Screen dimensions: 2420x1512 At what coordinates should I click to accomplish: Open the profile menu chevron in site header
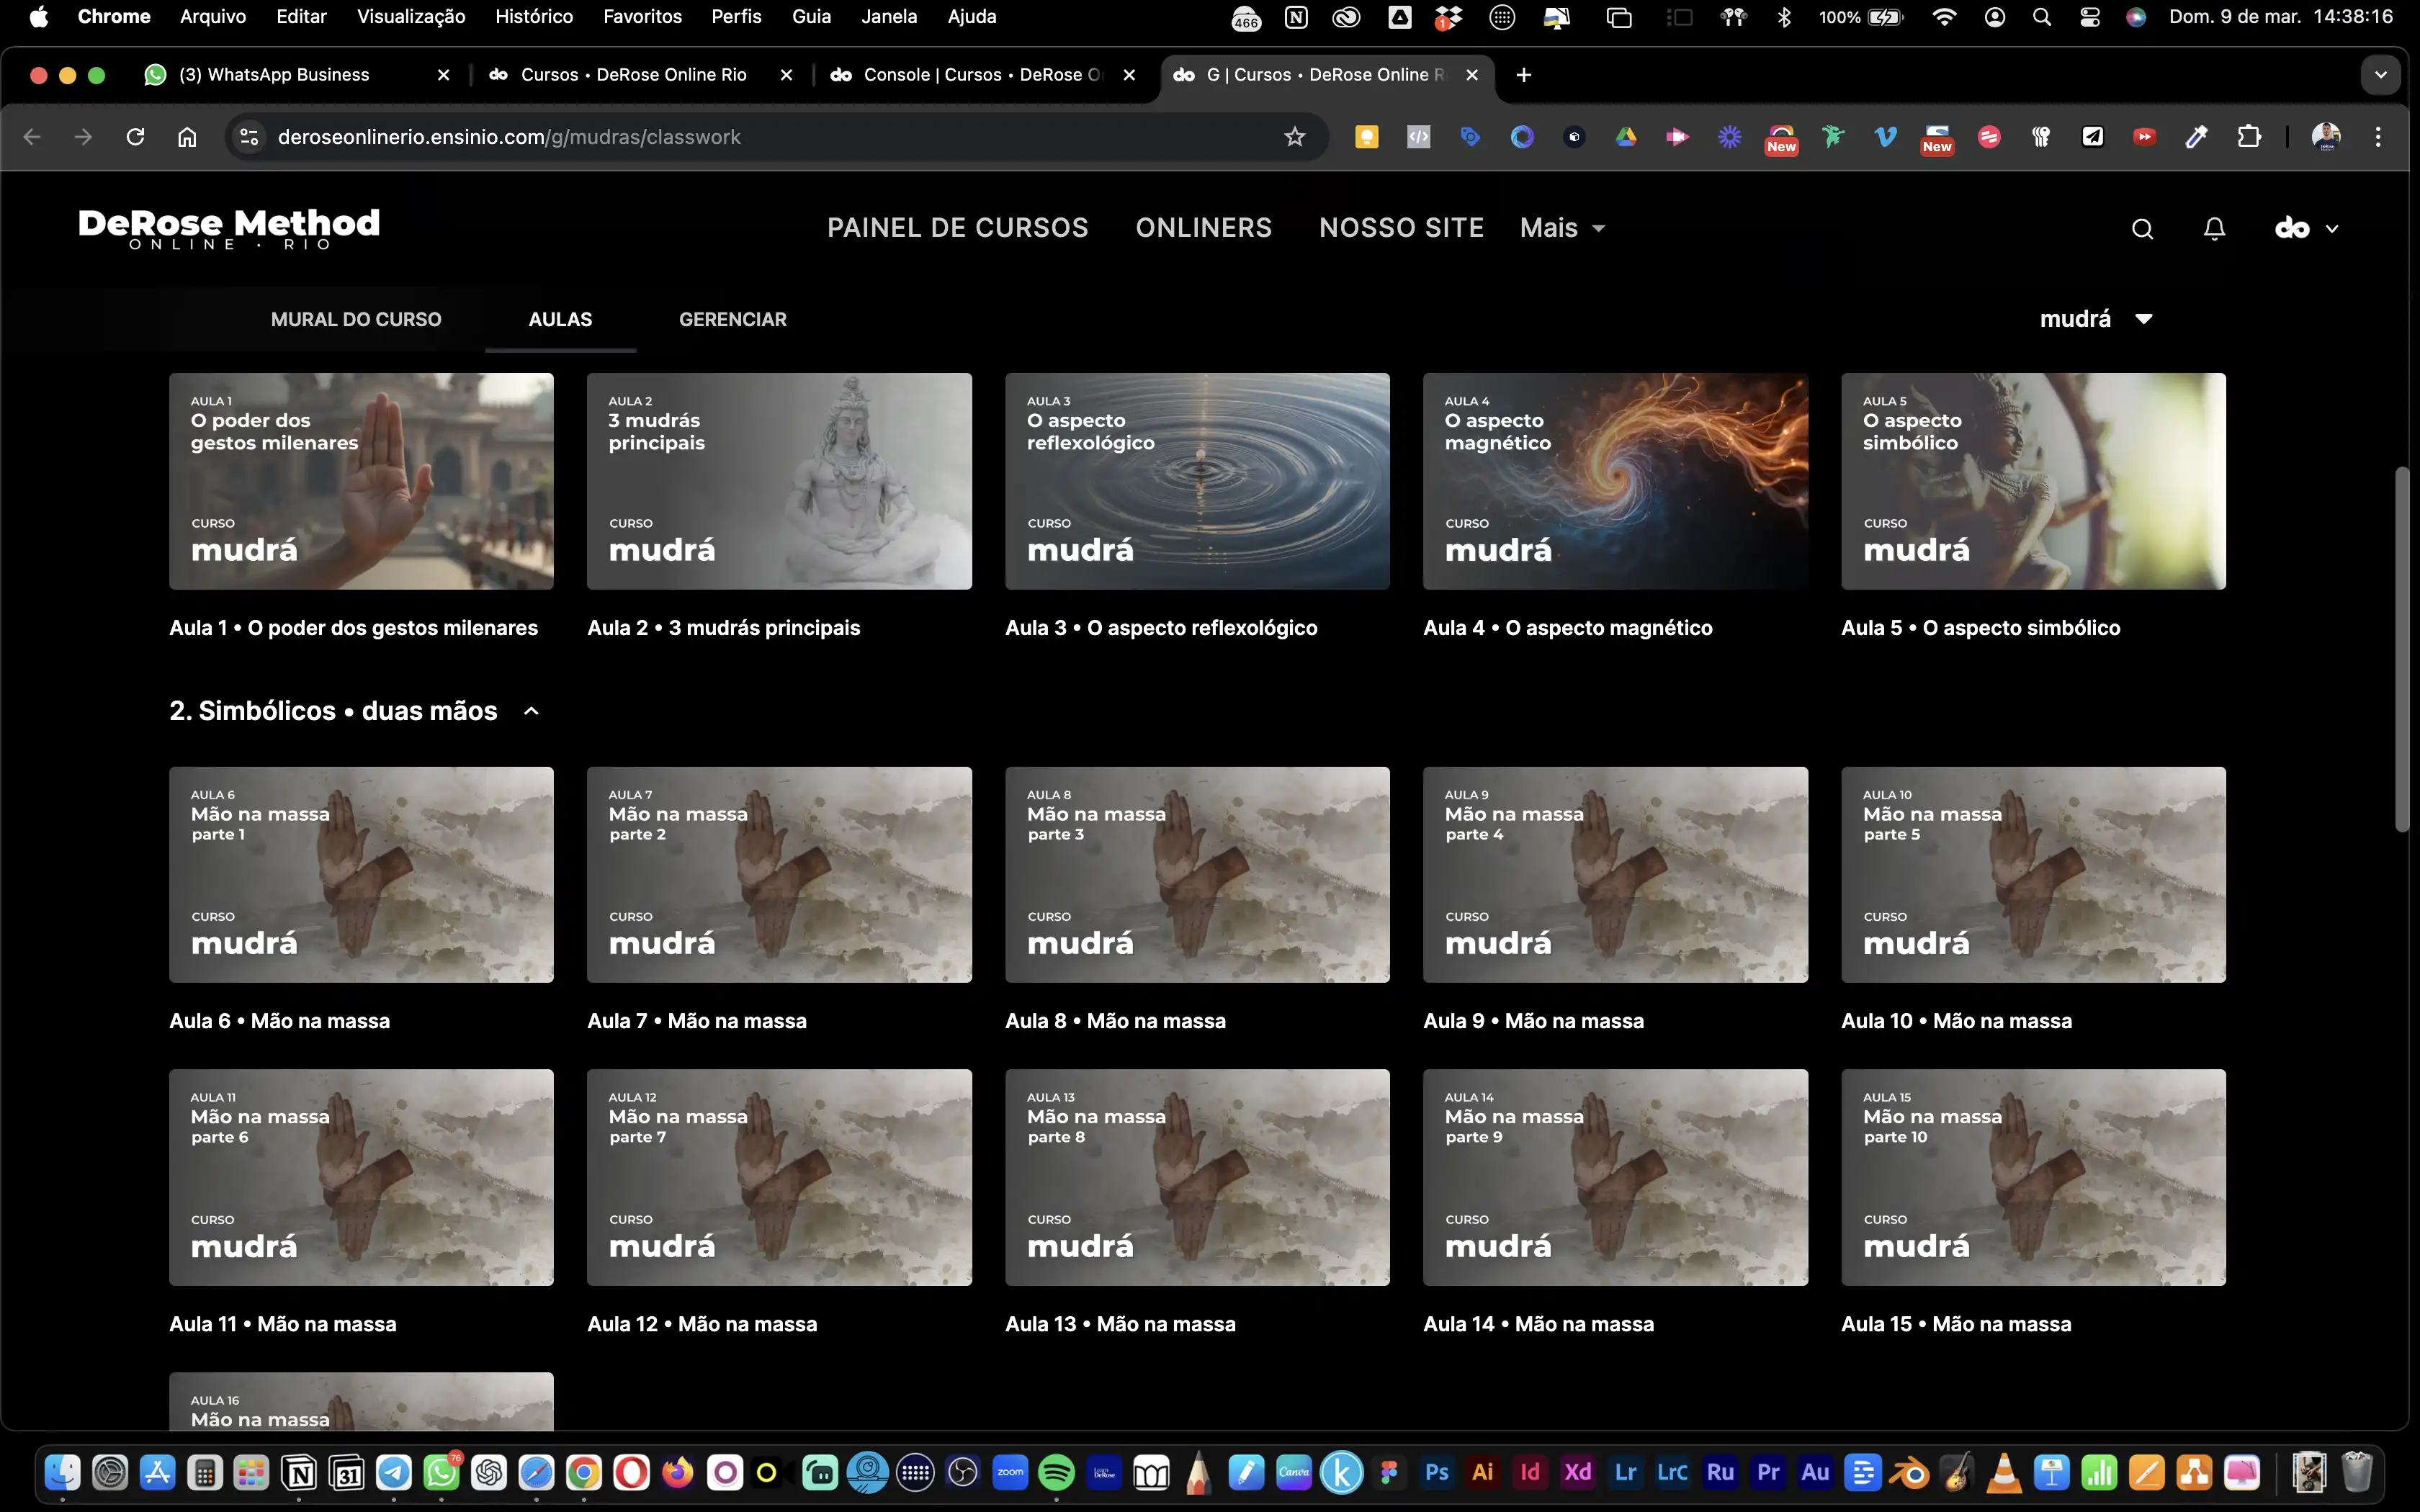tap(2332, 229)
